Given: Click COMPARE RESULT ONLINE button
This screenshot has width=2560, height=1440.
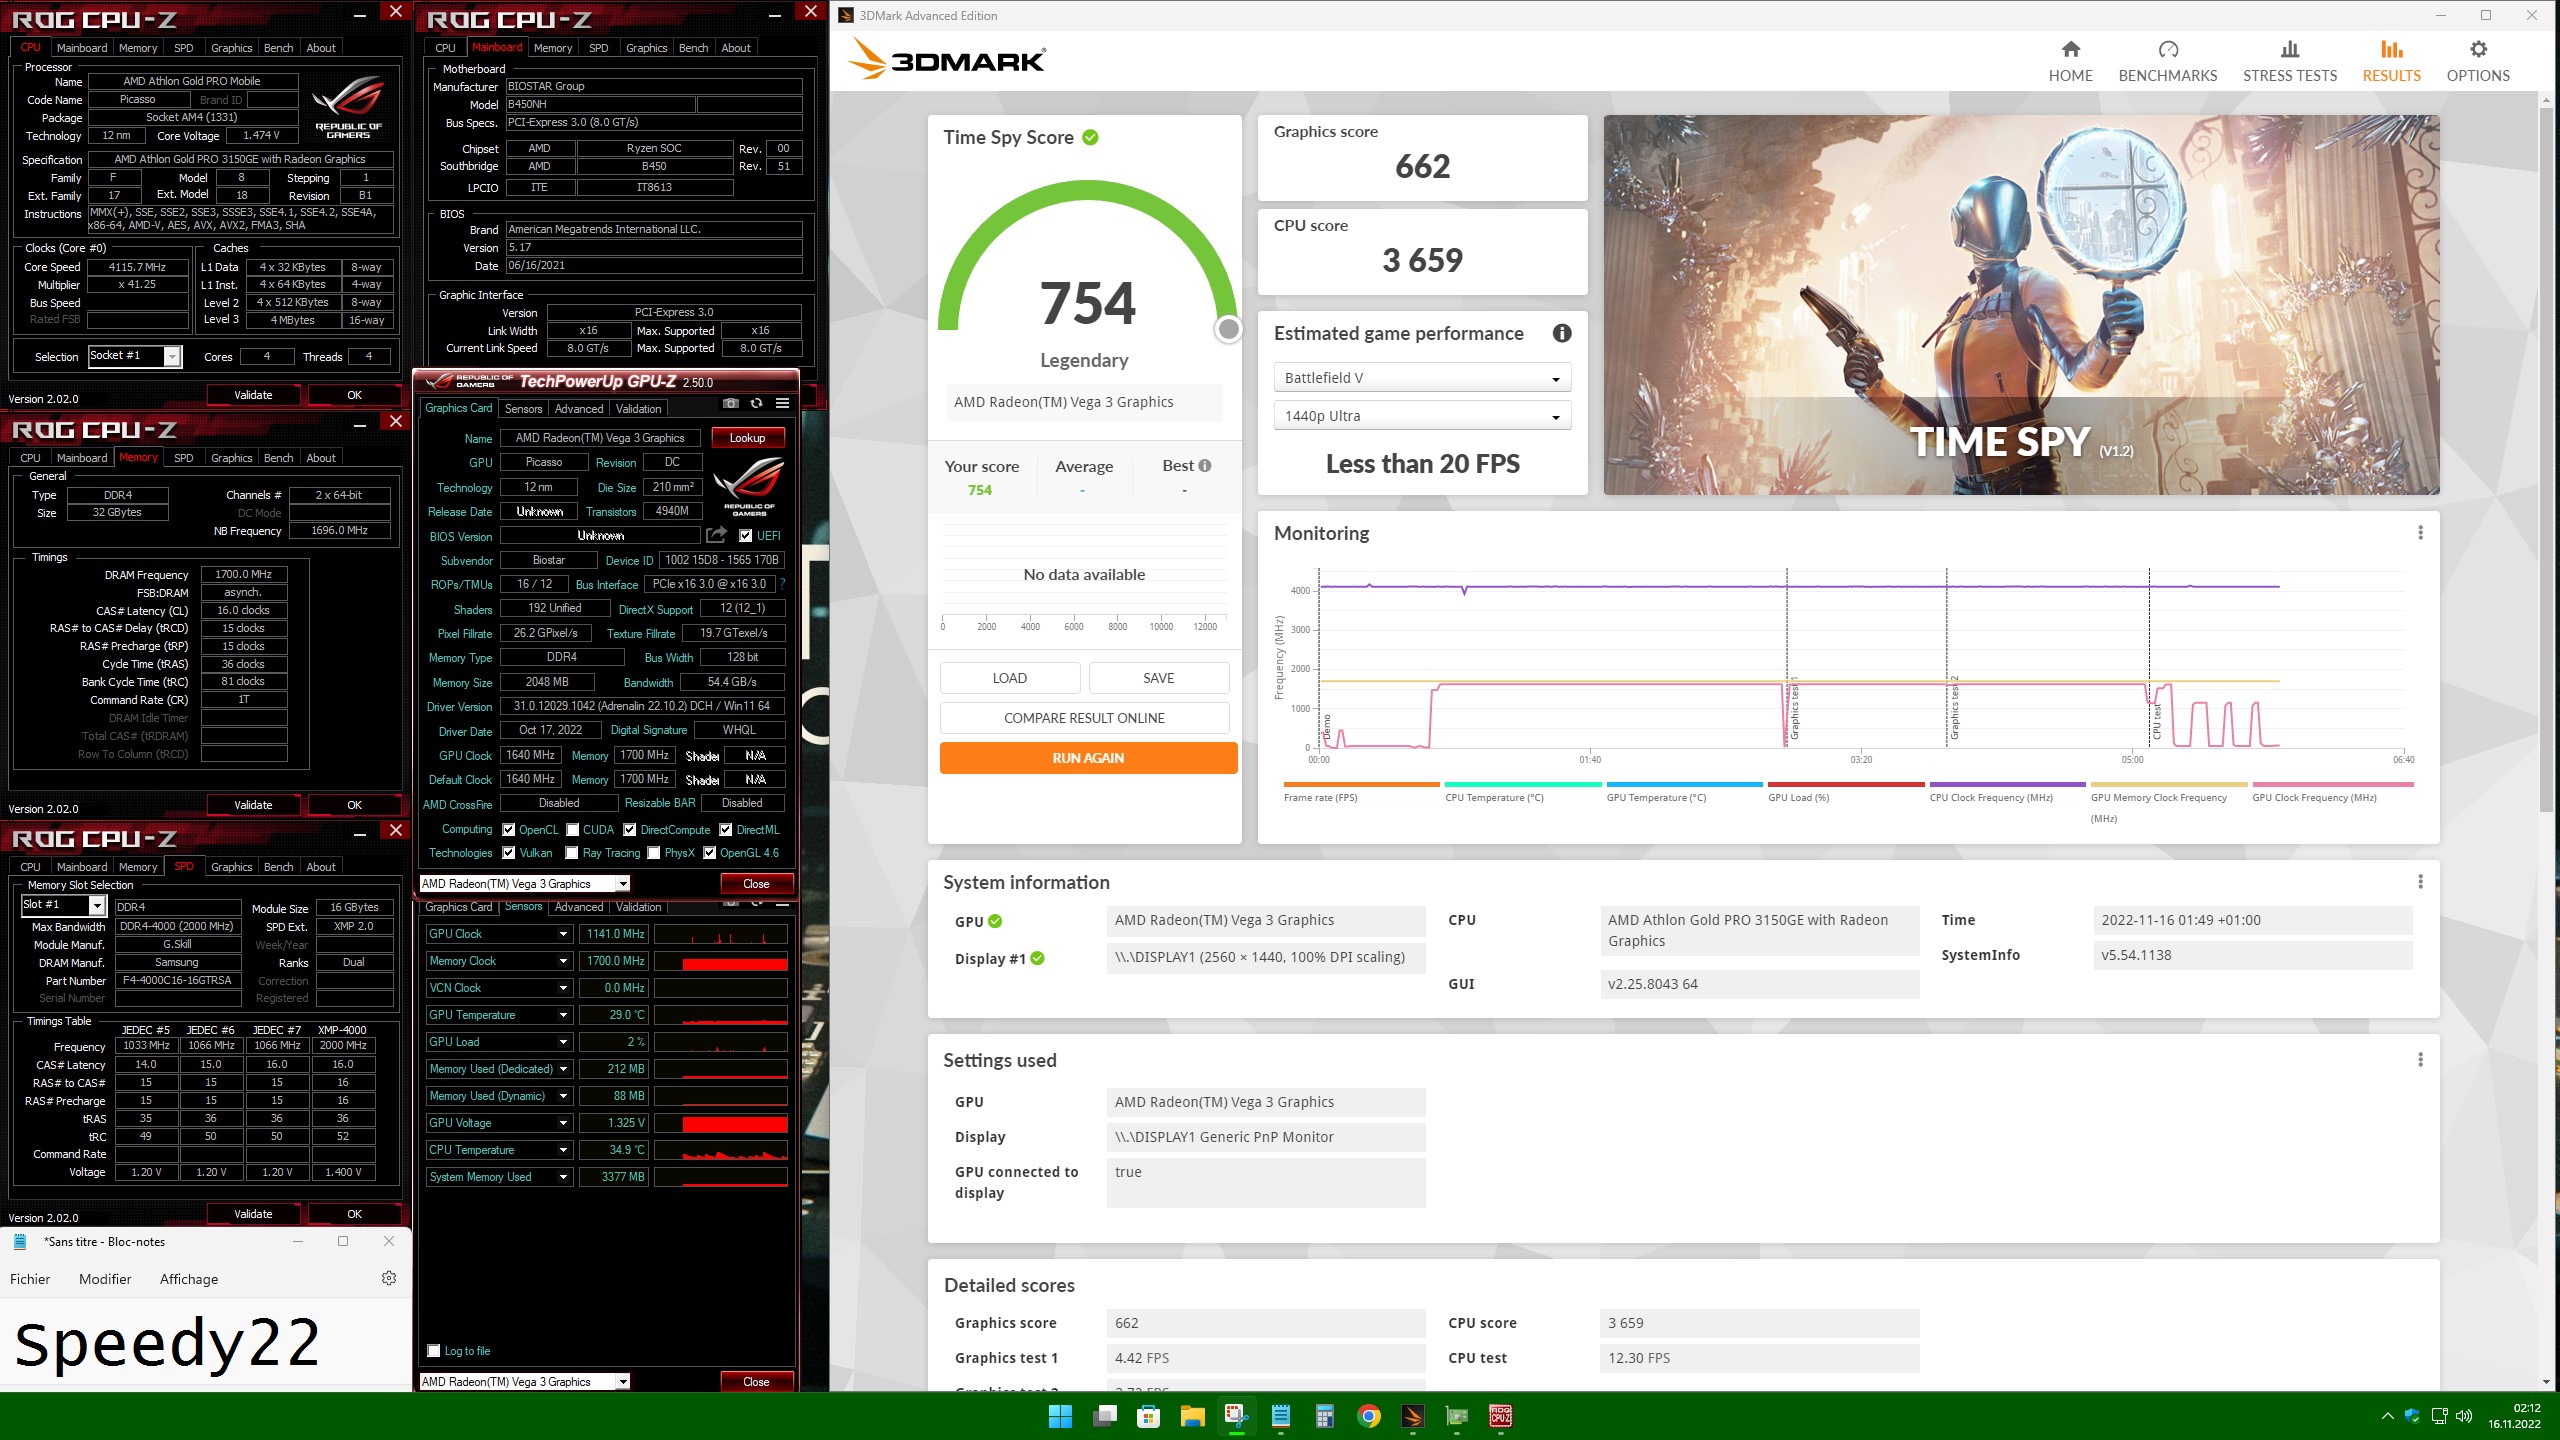Looking at the screenshot, I should coord(1084,718).
